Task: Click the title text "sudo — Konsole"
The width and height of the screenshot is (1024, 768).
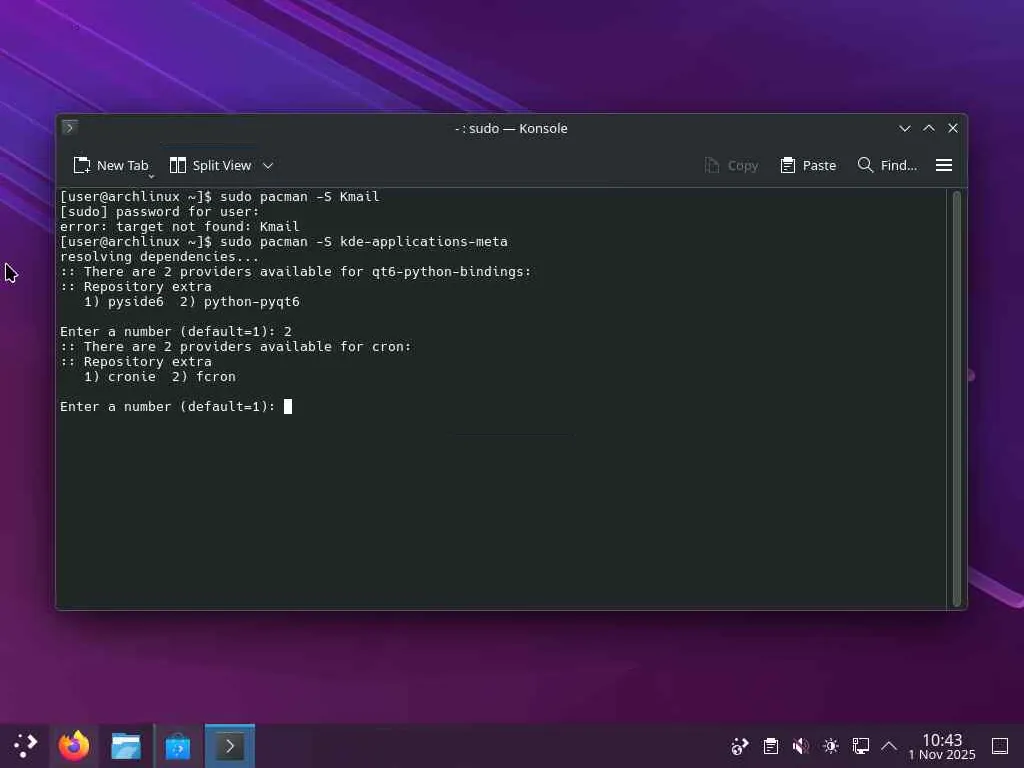Action: click(x=518, y=129)
